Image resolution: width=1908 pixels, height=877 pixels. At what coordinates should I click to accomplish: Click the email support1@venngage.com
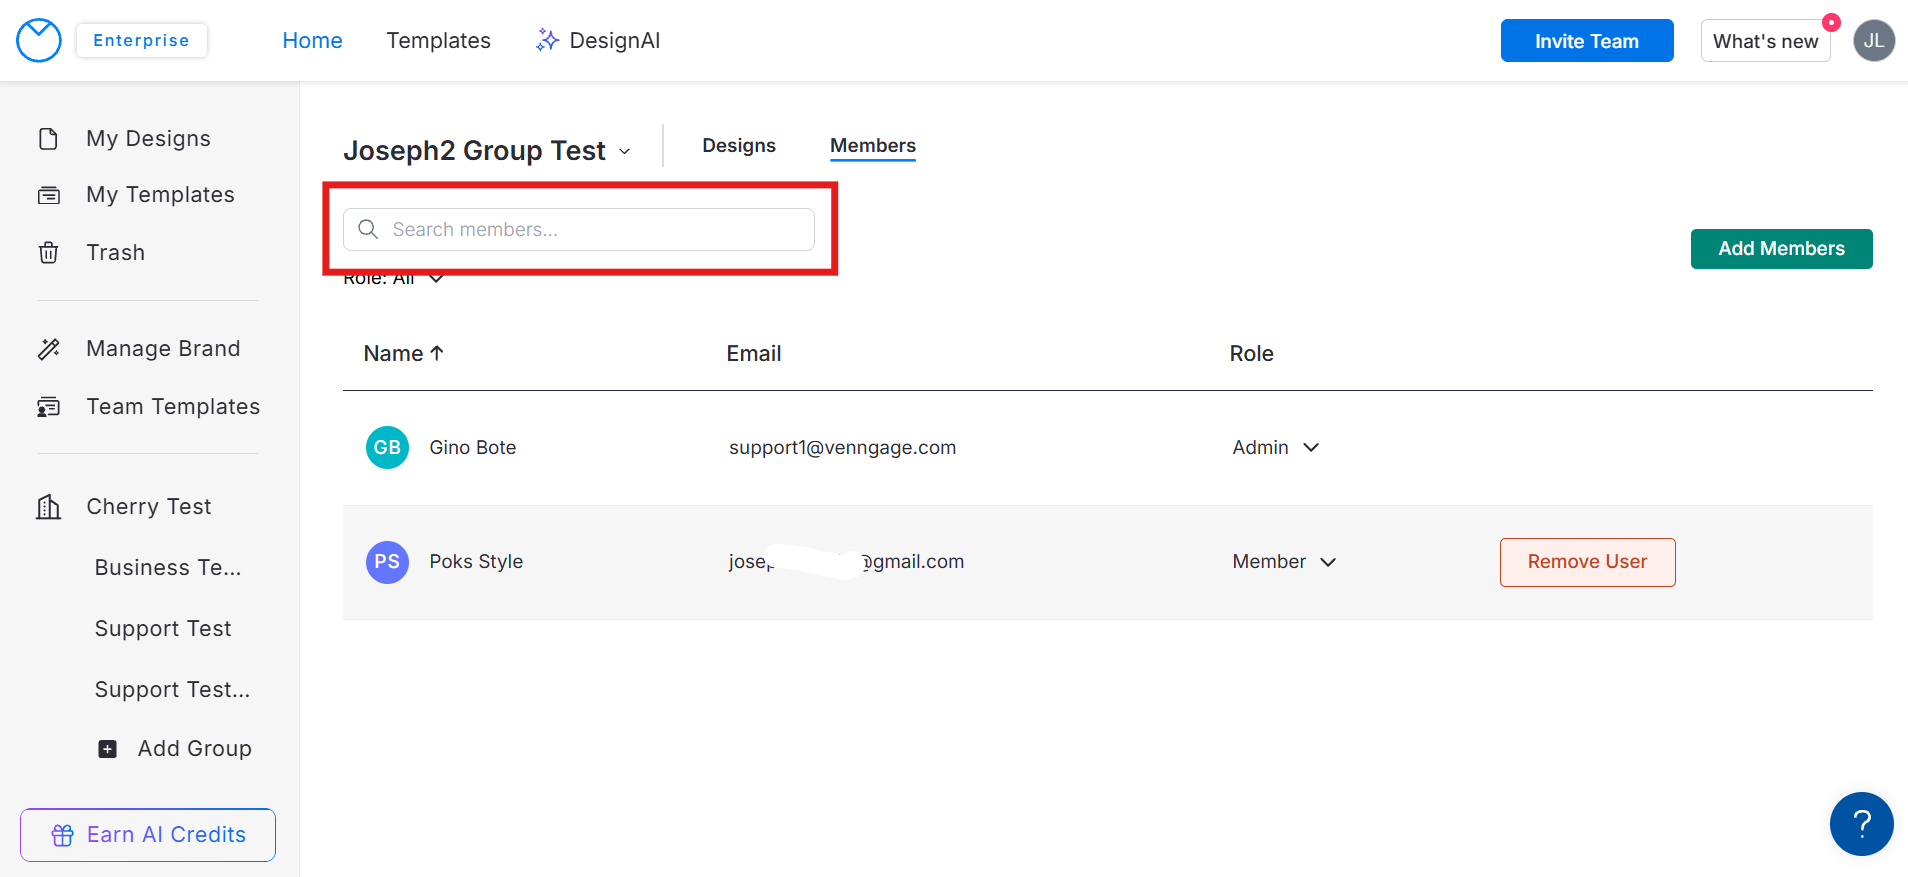pyautogui.click(x=842, y=447)
